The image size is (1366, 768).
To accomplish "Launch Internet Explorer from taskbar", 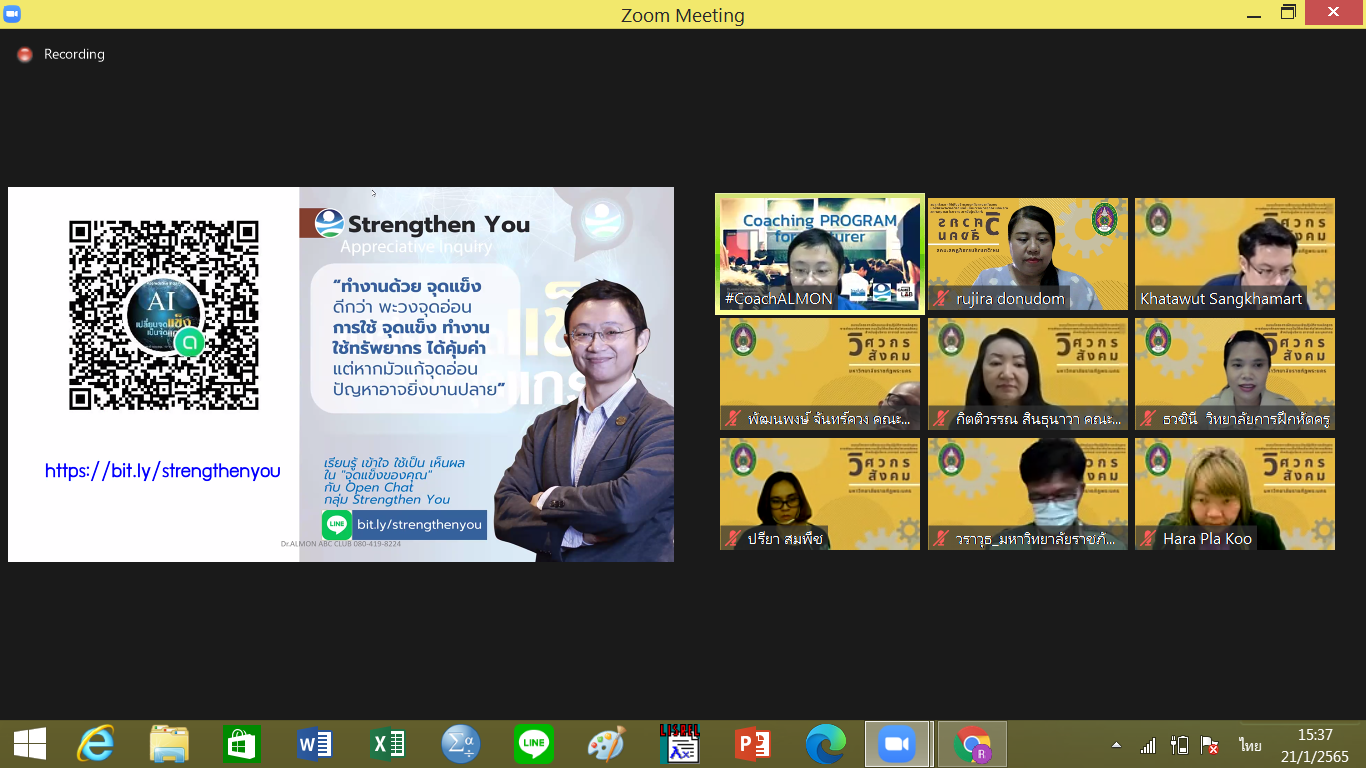I will 96,744.
